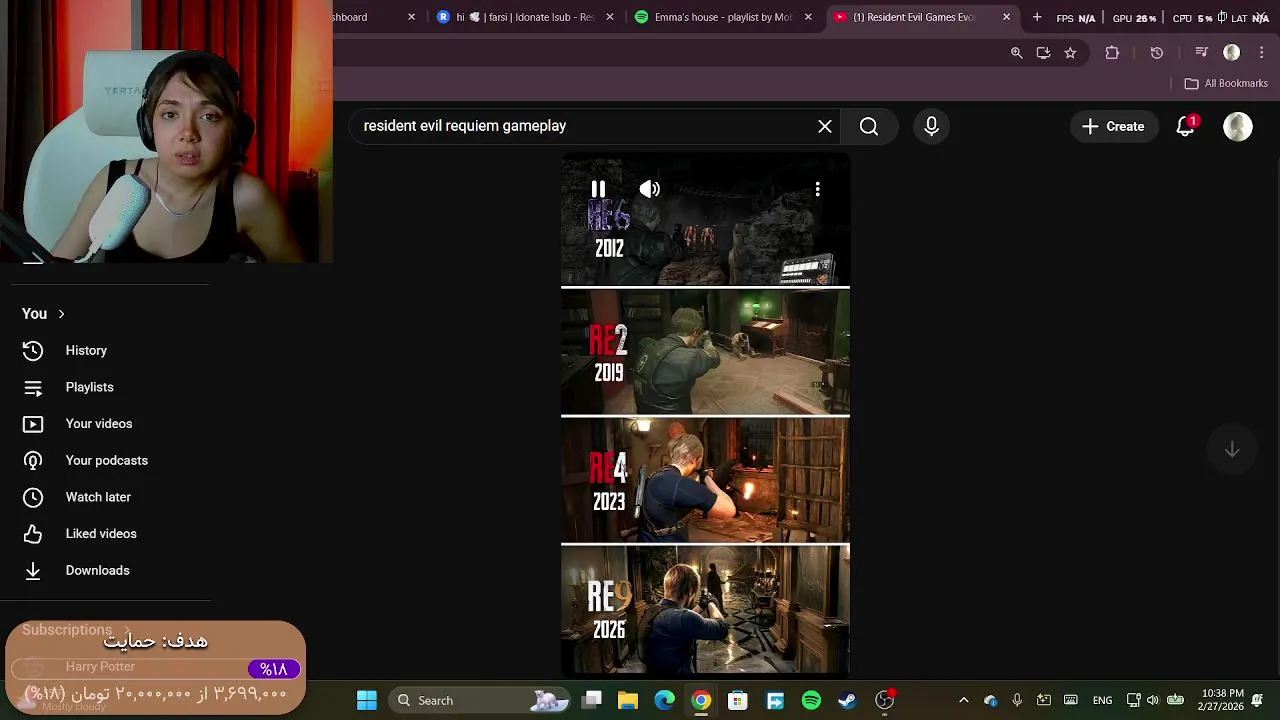The height and width of the screenshot is (720, 1280).
Task: Mute the Short's volume speaker icon
Action: coord(650,189)
